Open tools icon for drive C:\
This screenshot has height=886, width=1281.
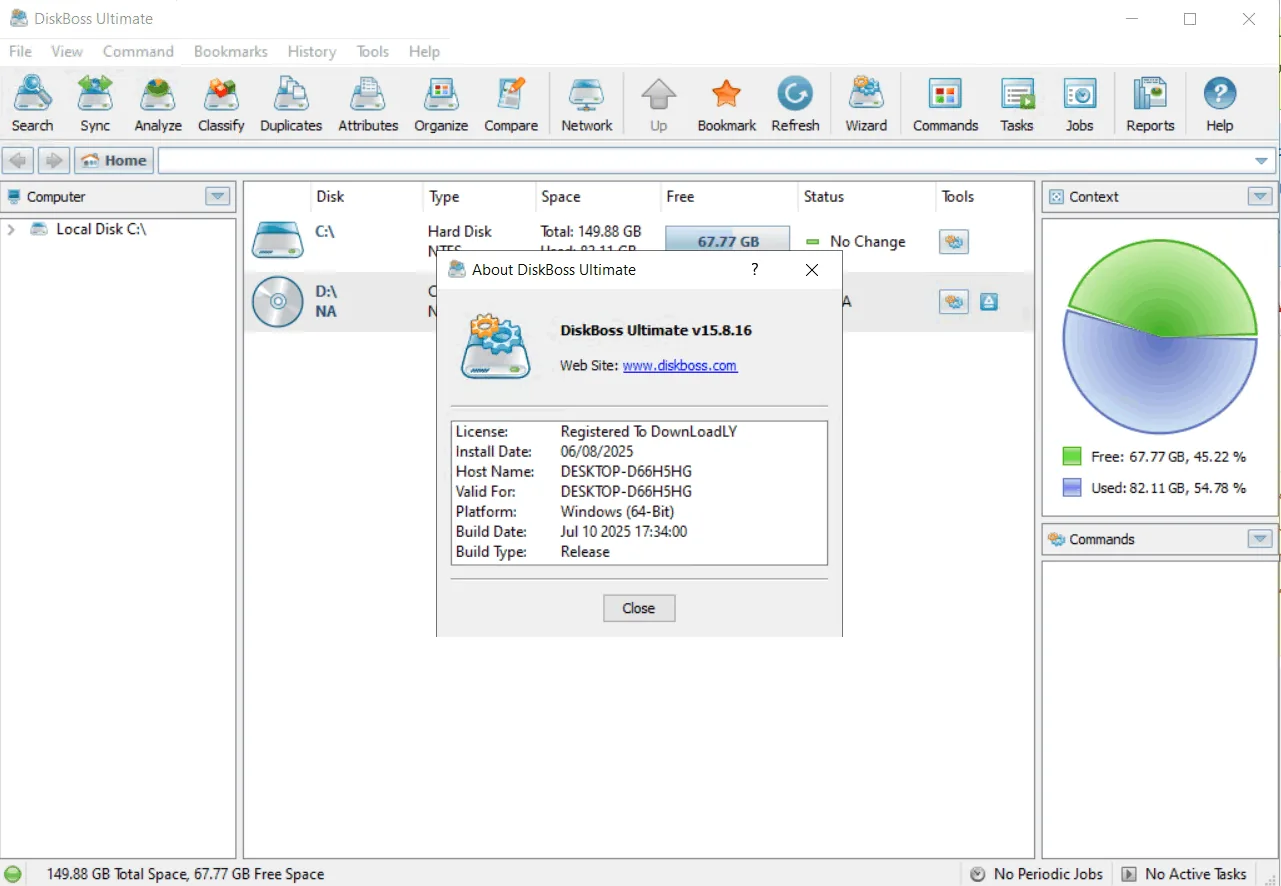(x=954, y=241)
